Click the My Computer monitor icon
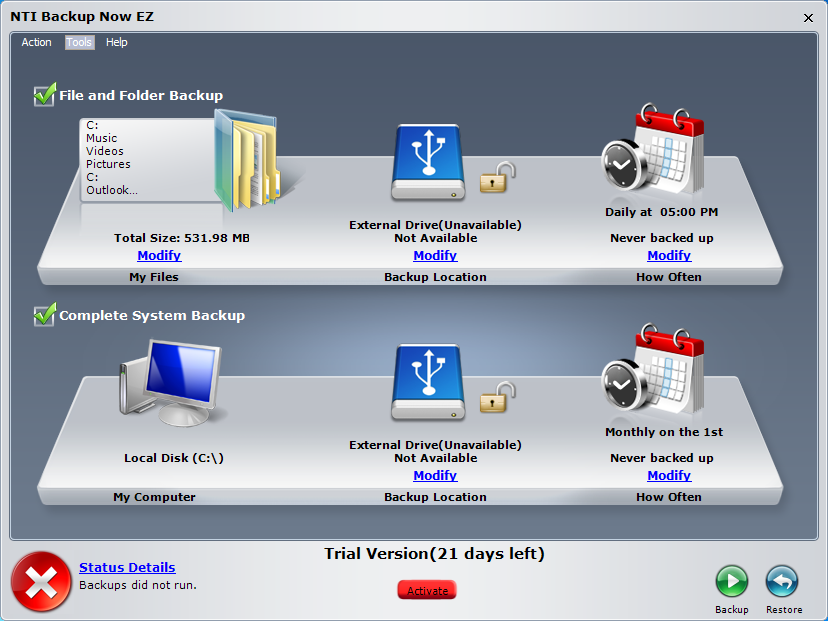This screenshot has height=621, width=828. click(x=171, y=383)
